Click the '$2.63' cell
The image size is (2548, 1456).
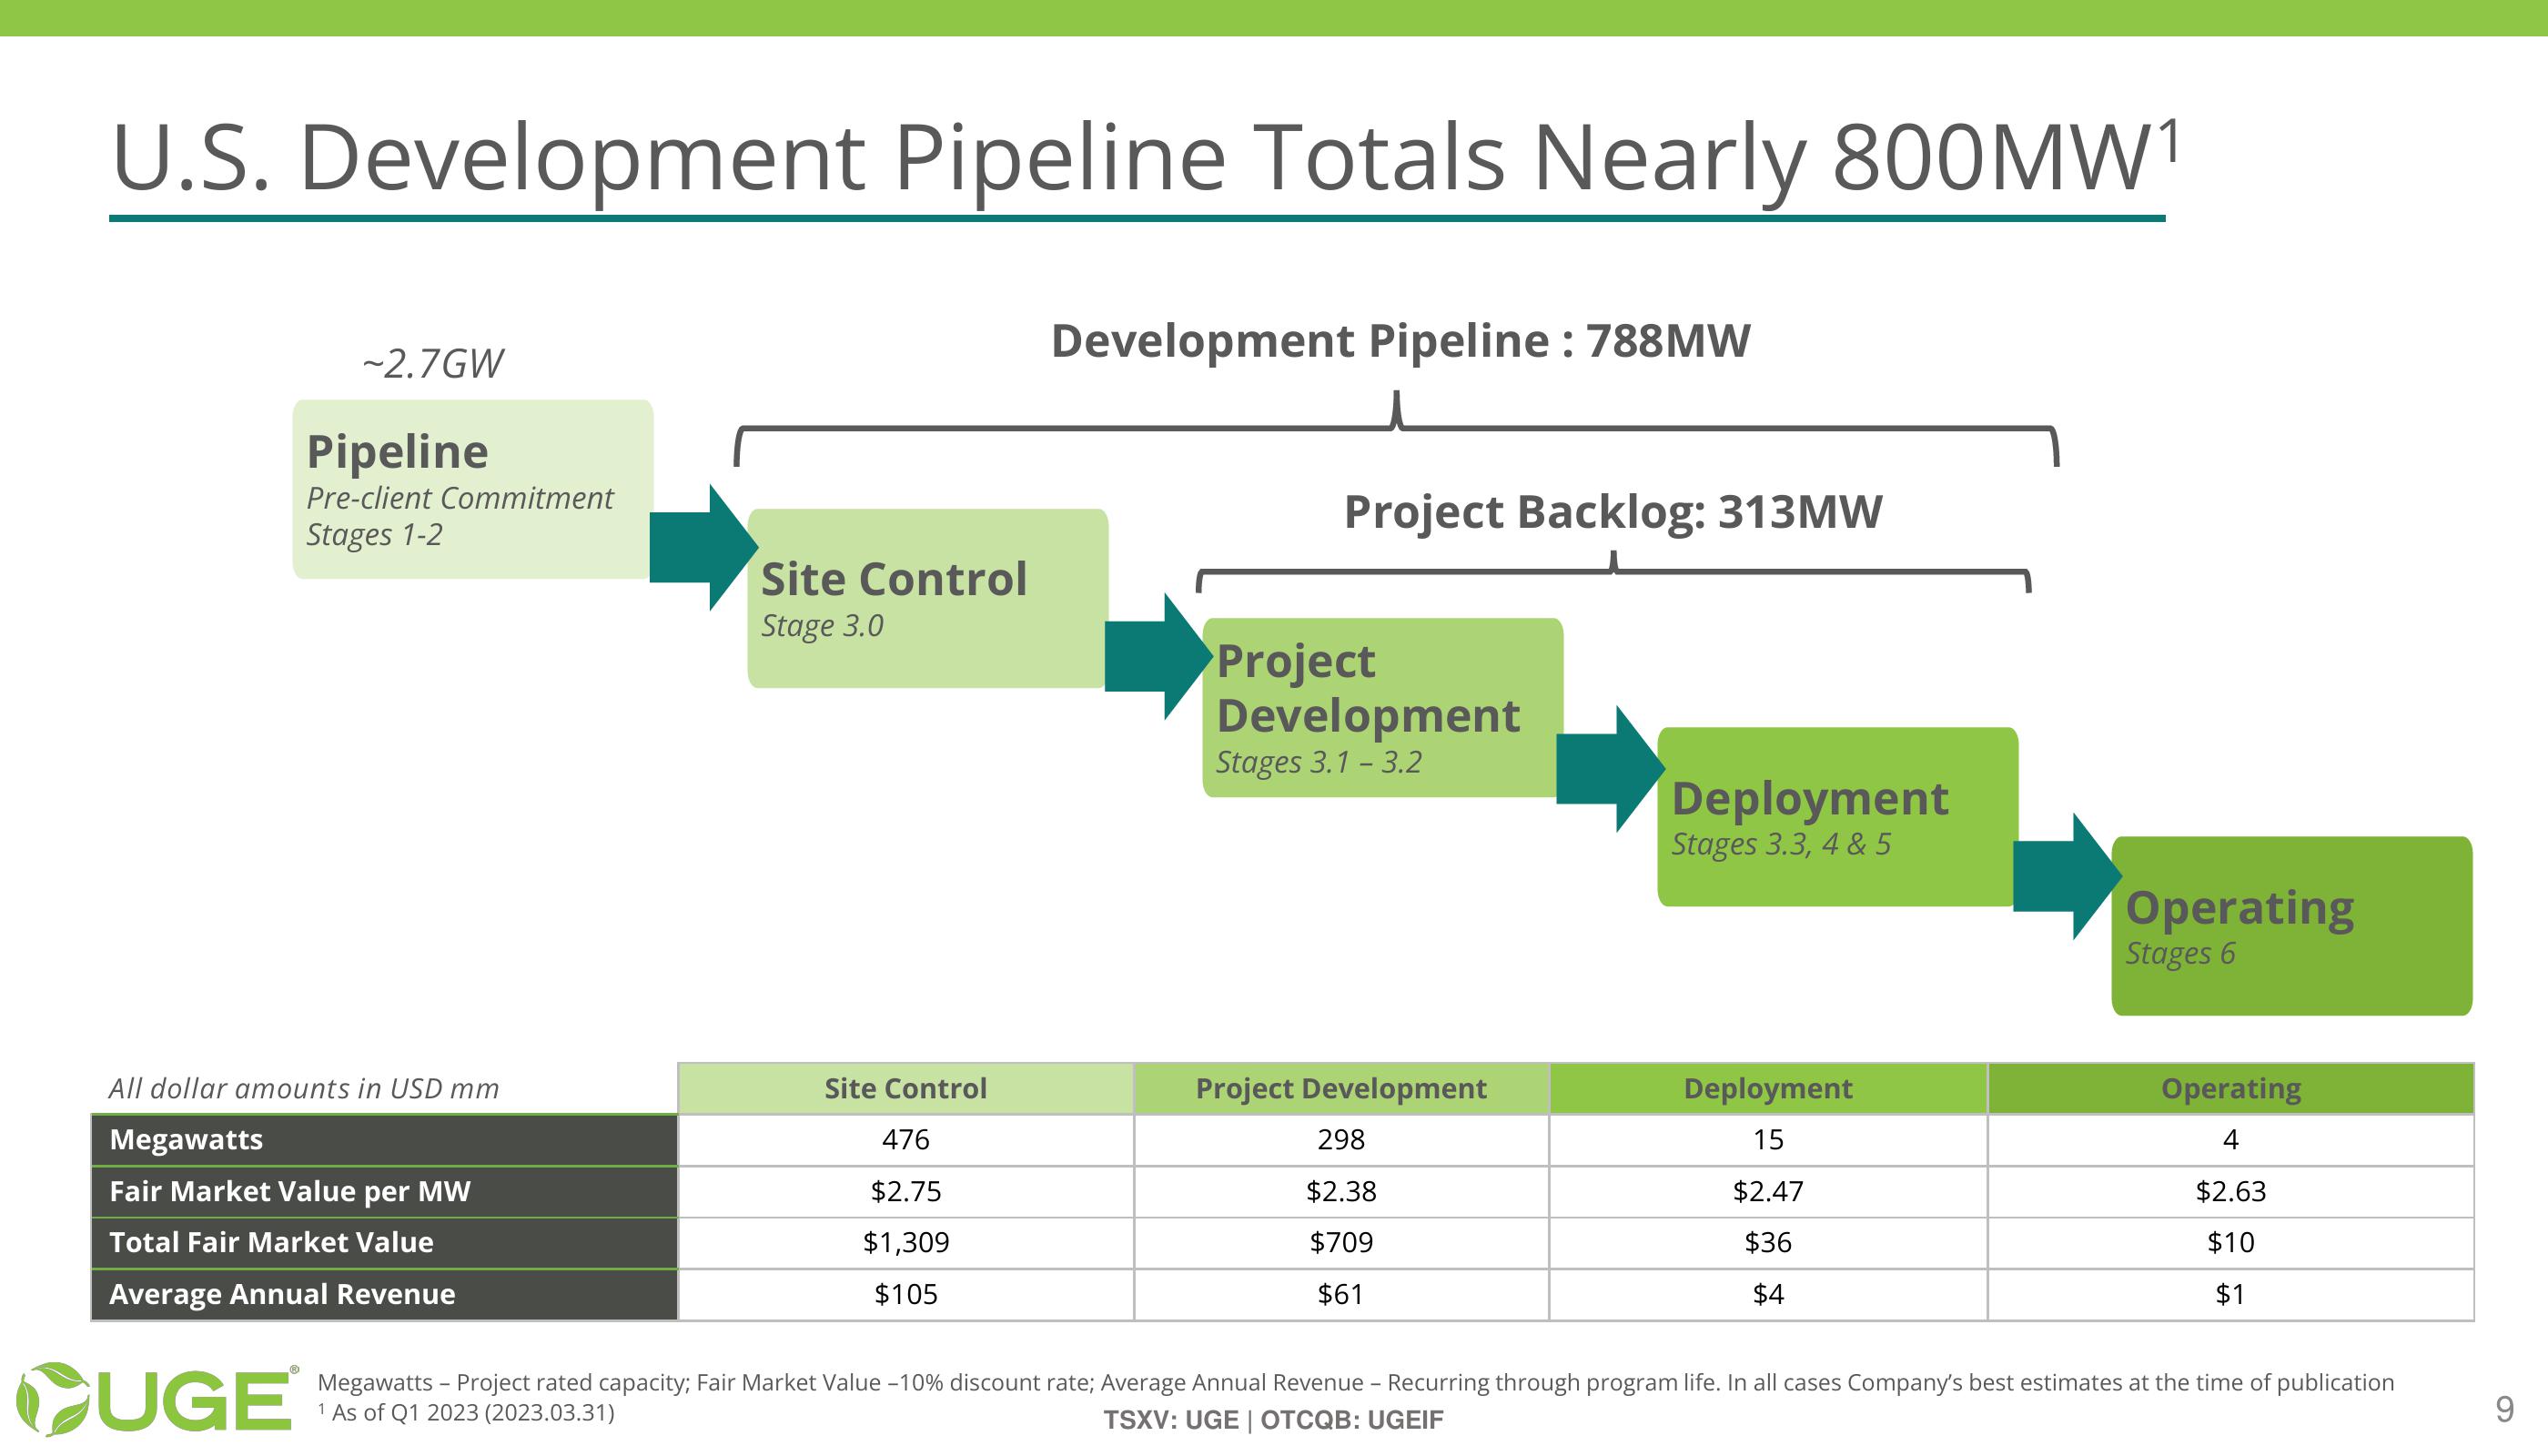tap(2231, 1192)
